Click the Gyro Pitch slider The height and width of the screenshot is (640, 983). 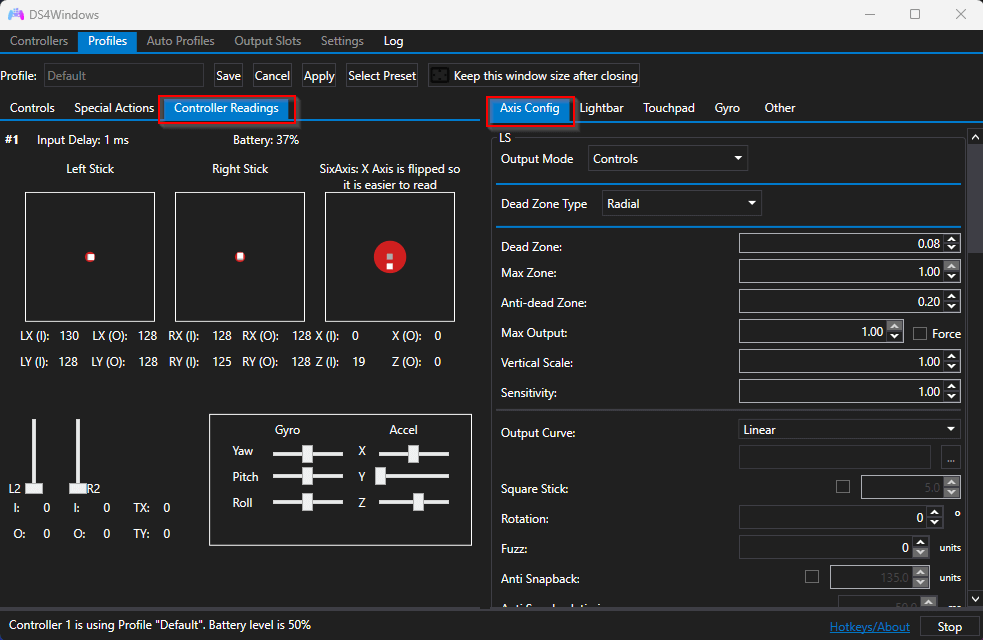[x=308, y=476]
